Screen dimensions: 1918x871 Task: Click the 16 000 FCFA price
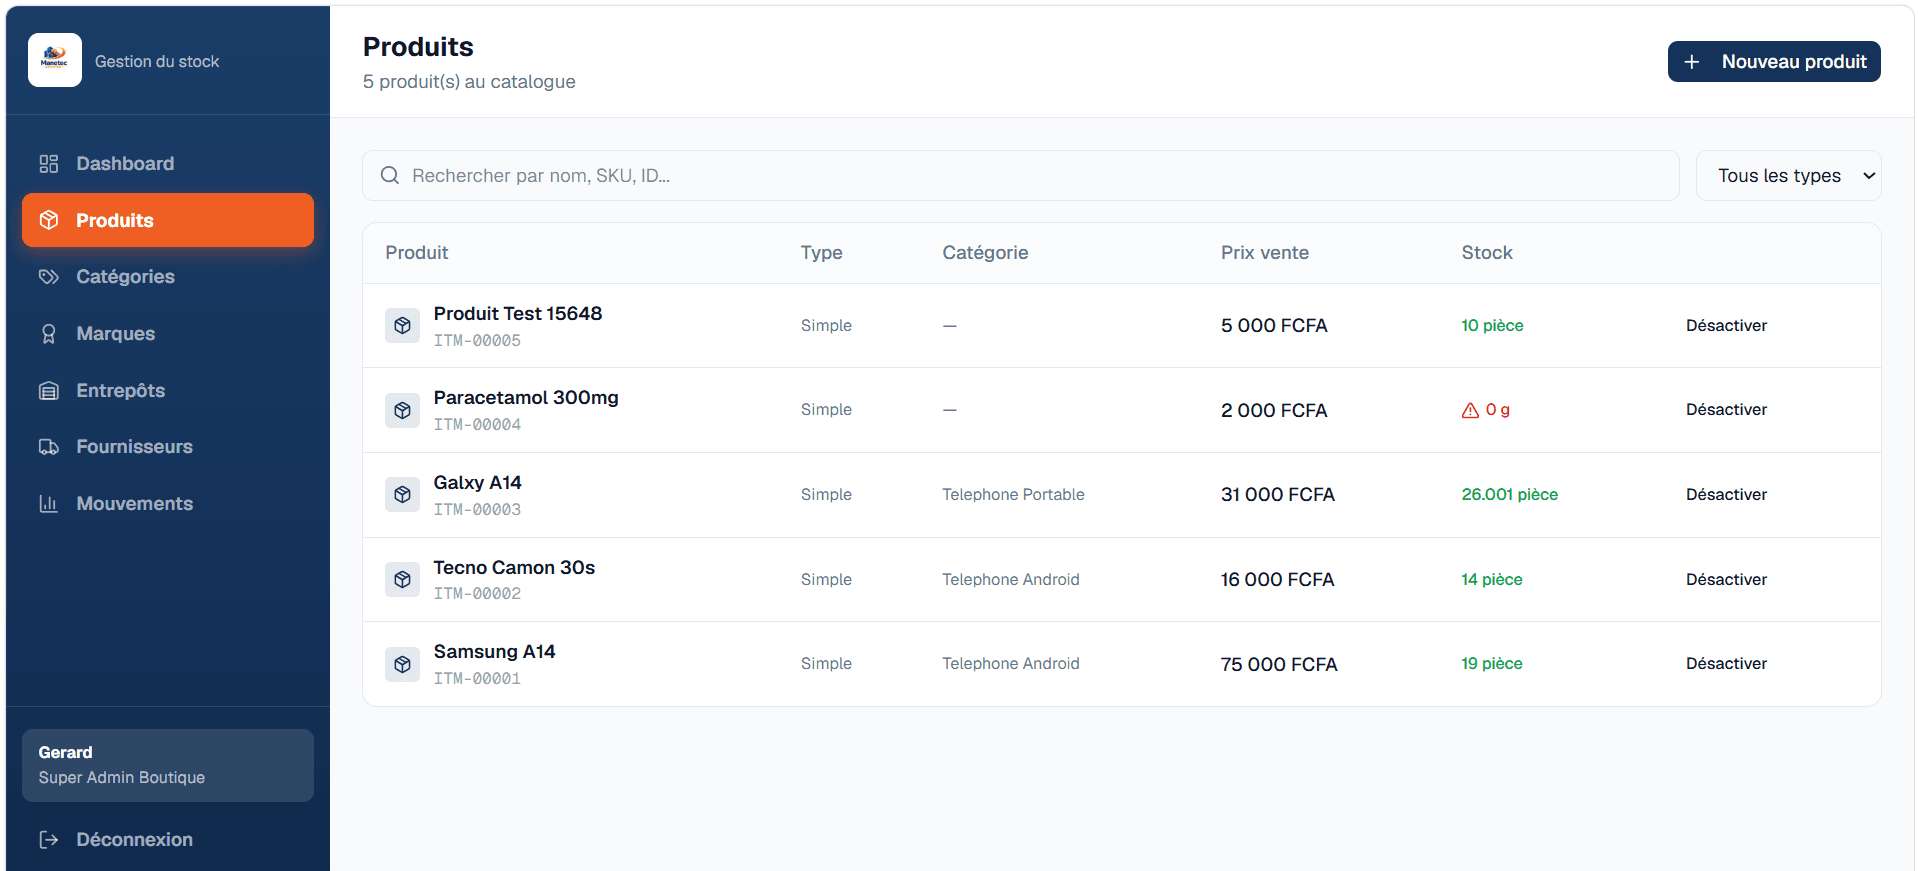[1277, 580]
